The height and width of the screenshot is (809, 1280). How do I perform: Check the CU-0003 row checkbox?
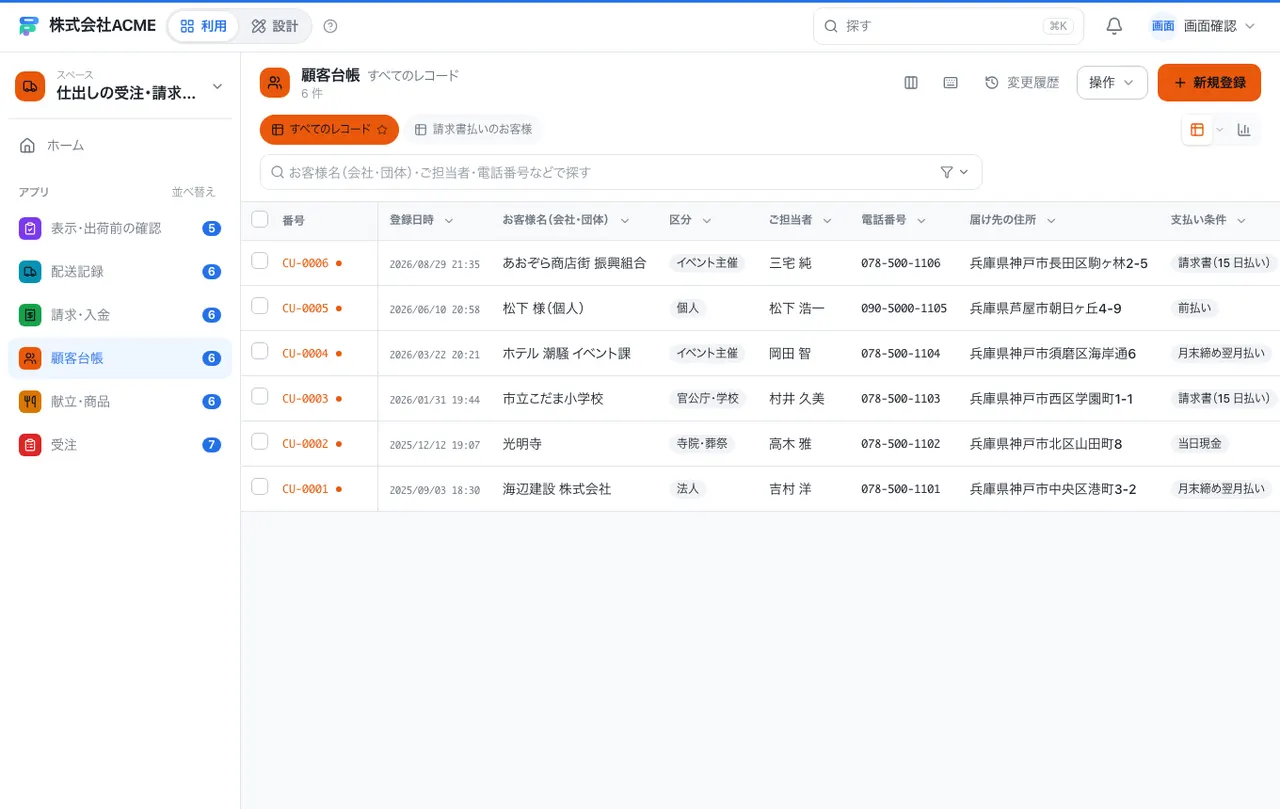(x=260, y=396)
